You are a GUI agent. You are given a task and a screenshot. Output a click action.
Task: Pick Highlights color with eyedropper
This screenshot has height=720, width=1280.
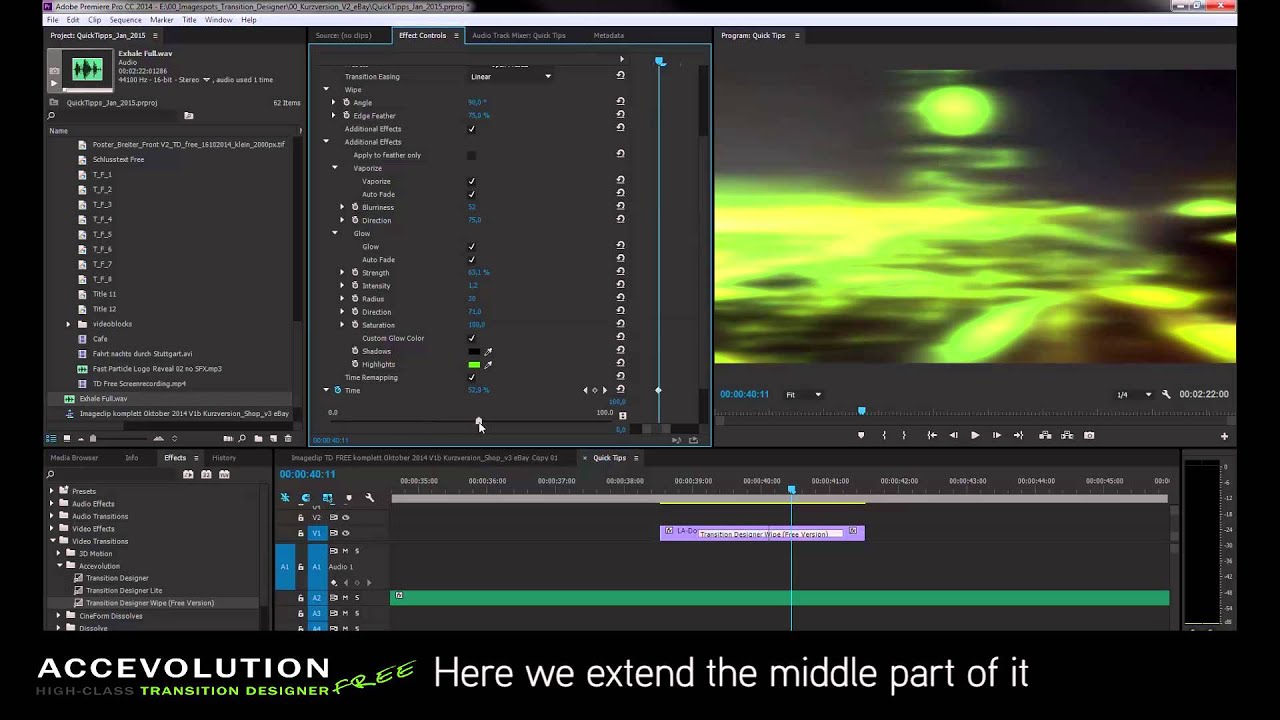click(x=488, y=365)
